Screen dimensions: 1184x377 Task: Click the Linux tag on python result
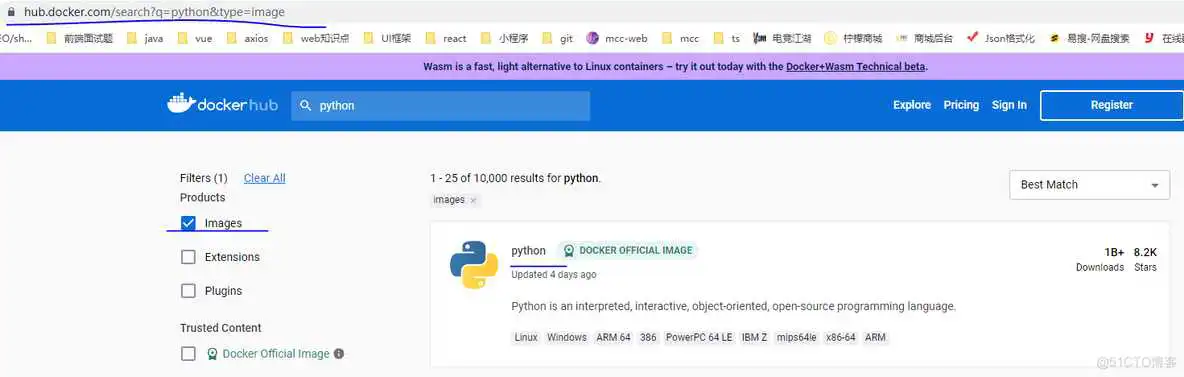click(x=526, y=338)
